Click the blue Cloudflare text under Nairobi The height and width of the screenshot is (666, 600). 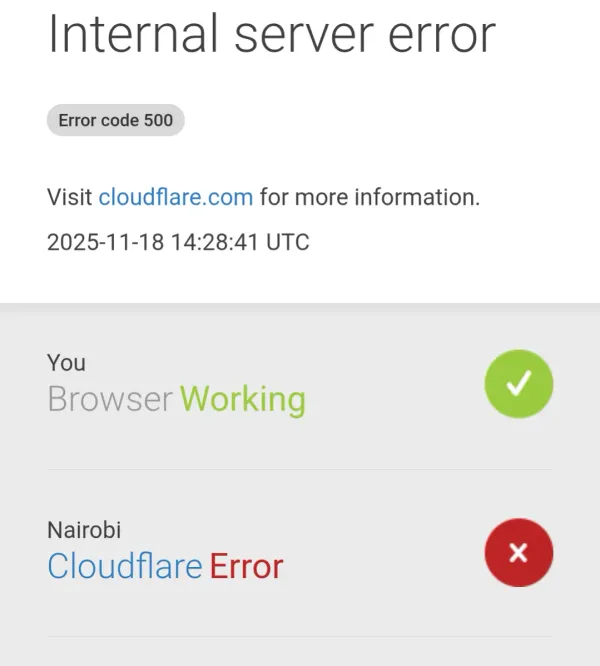click(125, 566)
